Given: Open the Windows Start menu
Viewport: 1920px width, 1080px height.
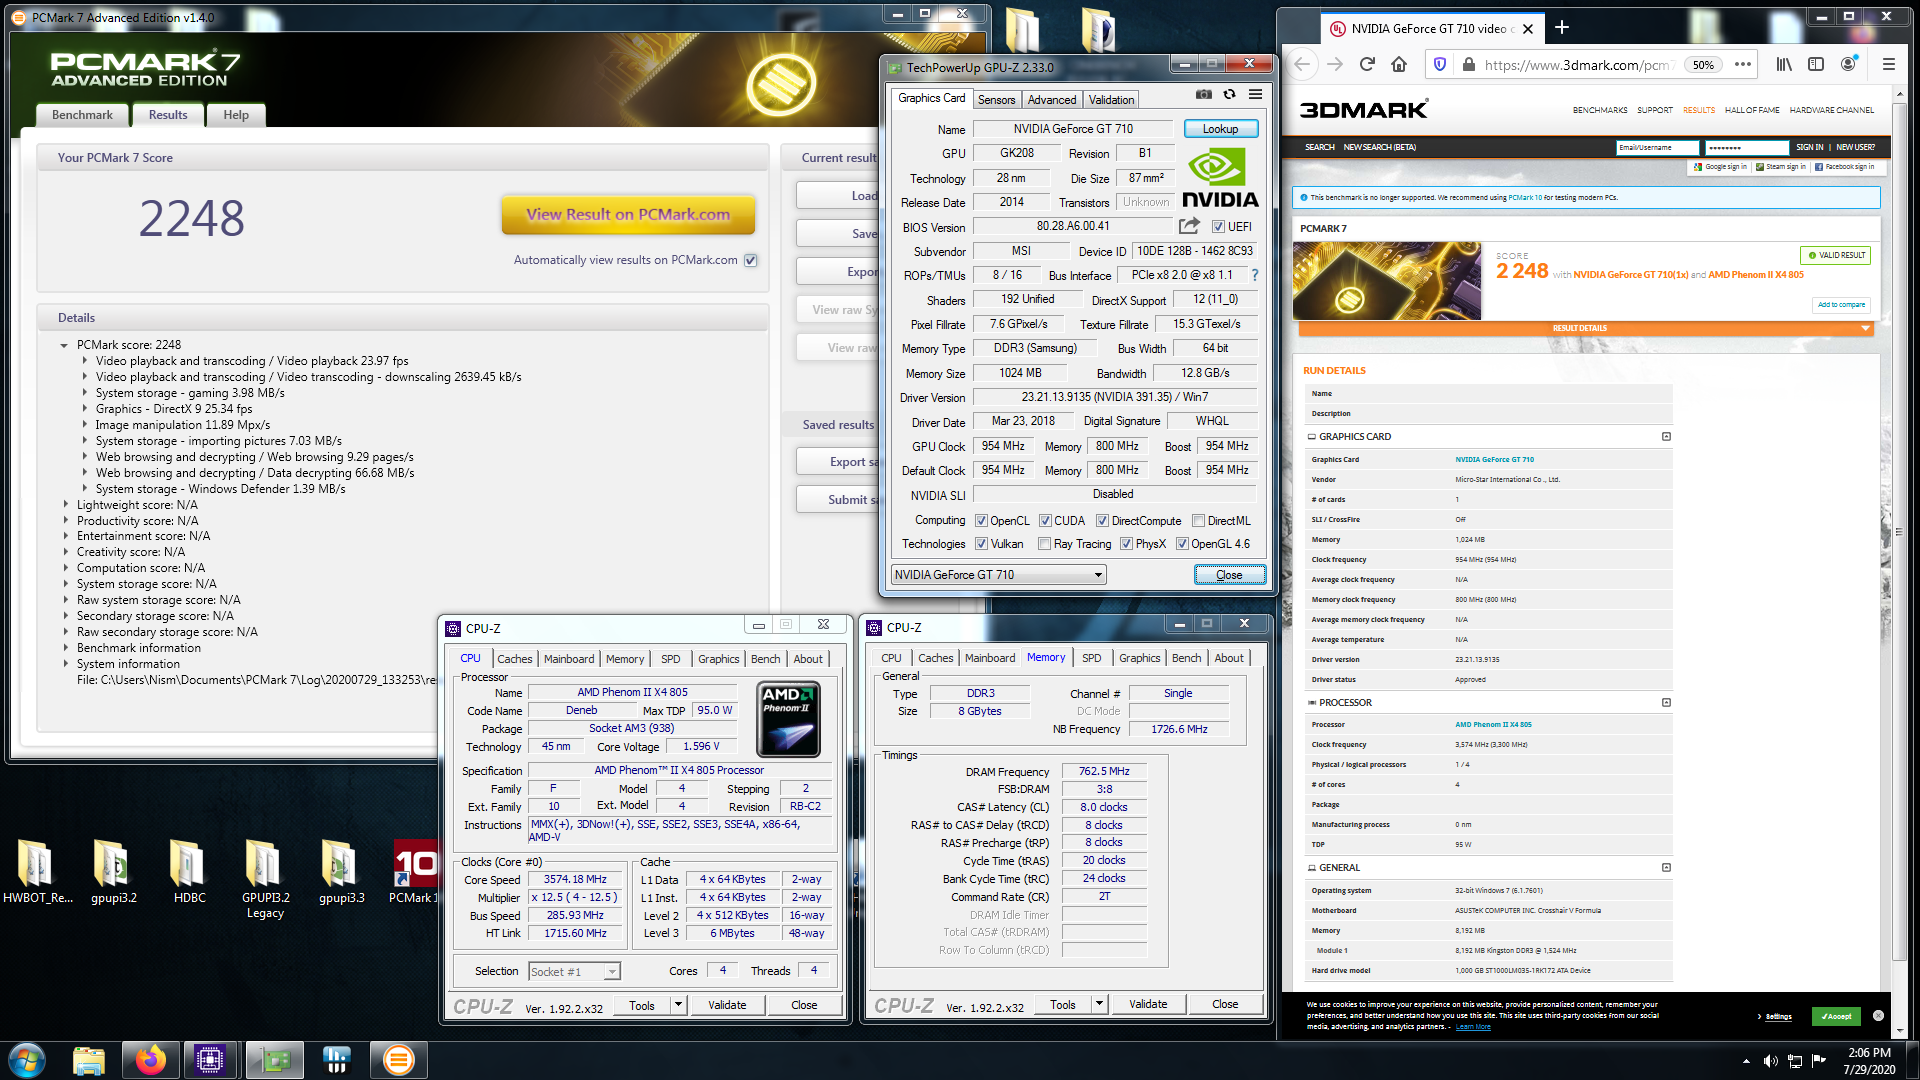Looking at the screenshot, I should point(27,1059).
